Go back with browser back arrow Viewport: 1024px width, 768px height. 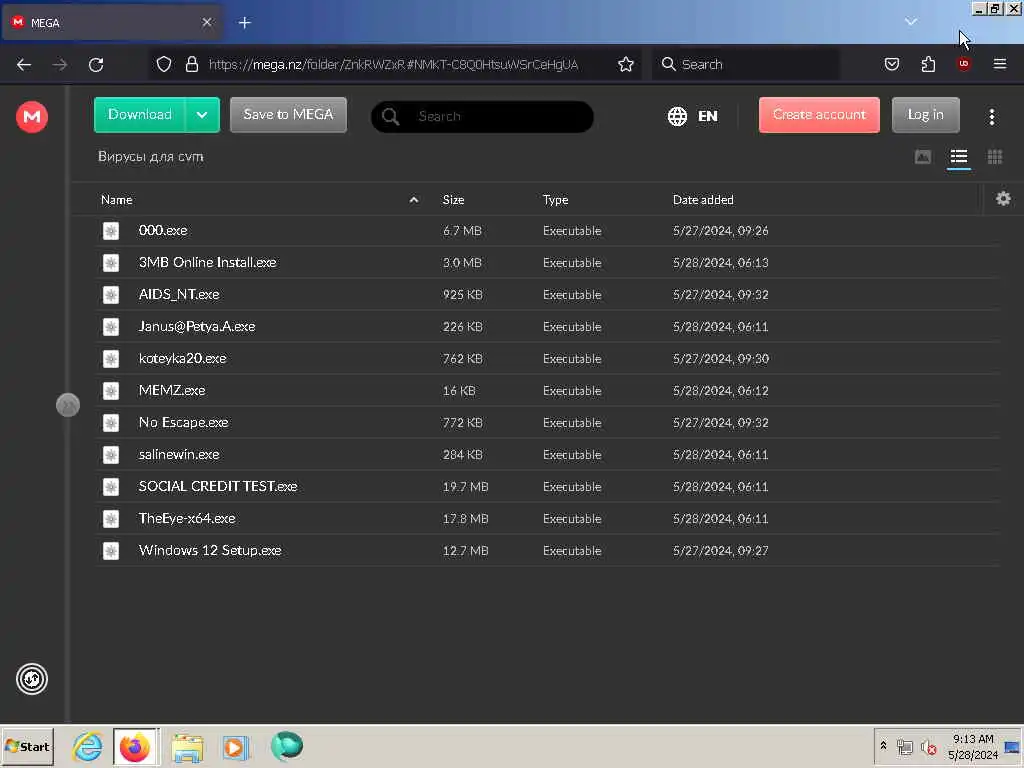[24, 65]
